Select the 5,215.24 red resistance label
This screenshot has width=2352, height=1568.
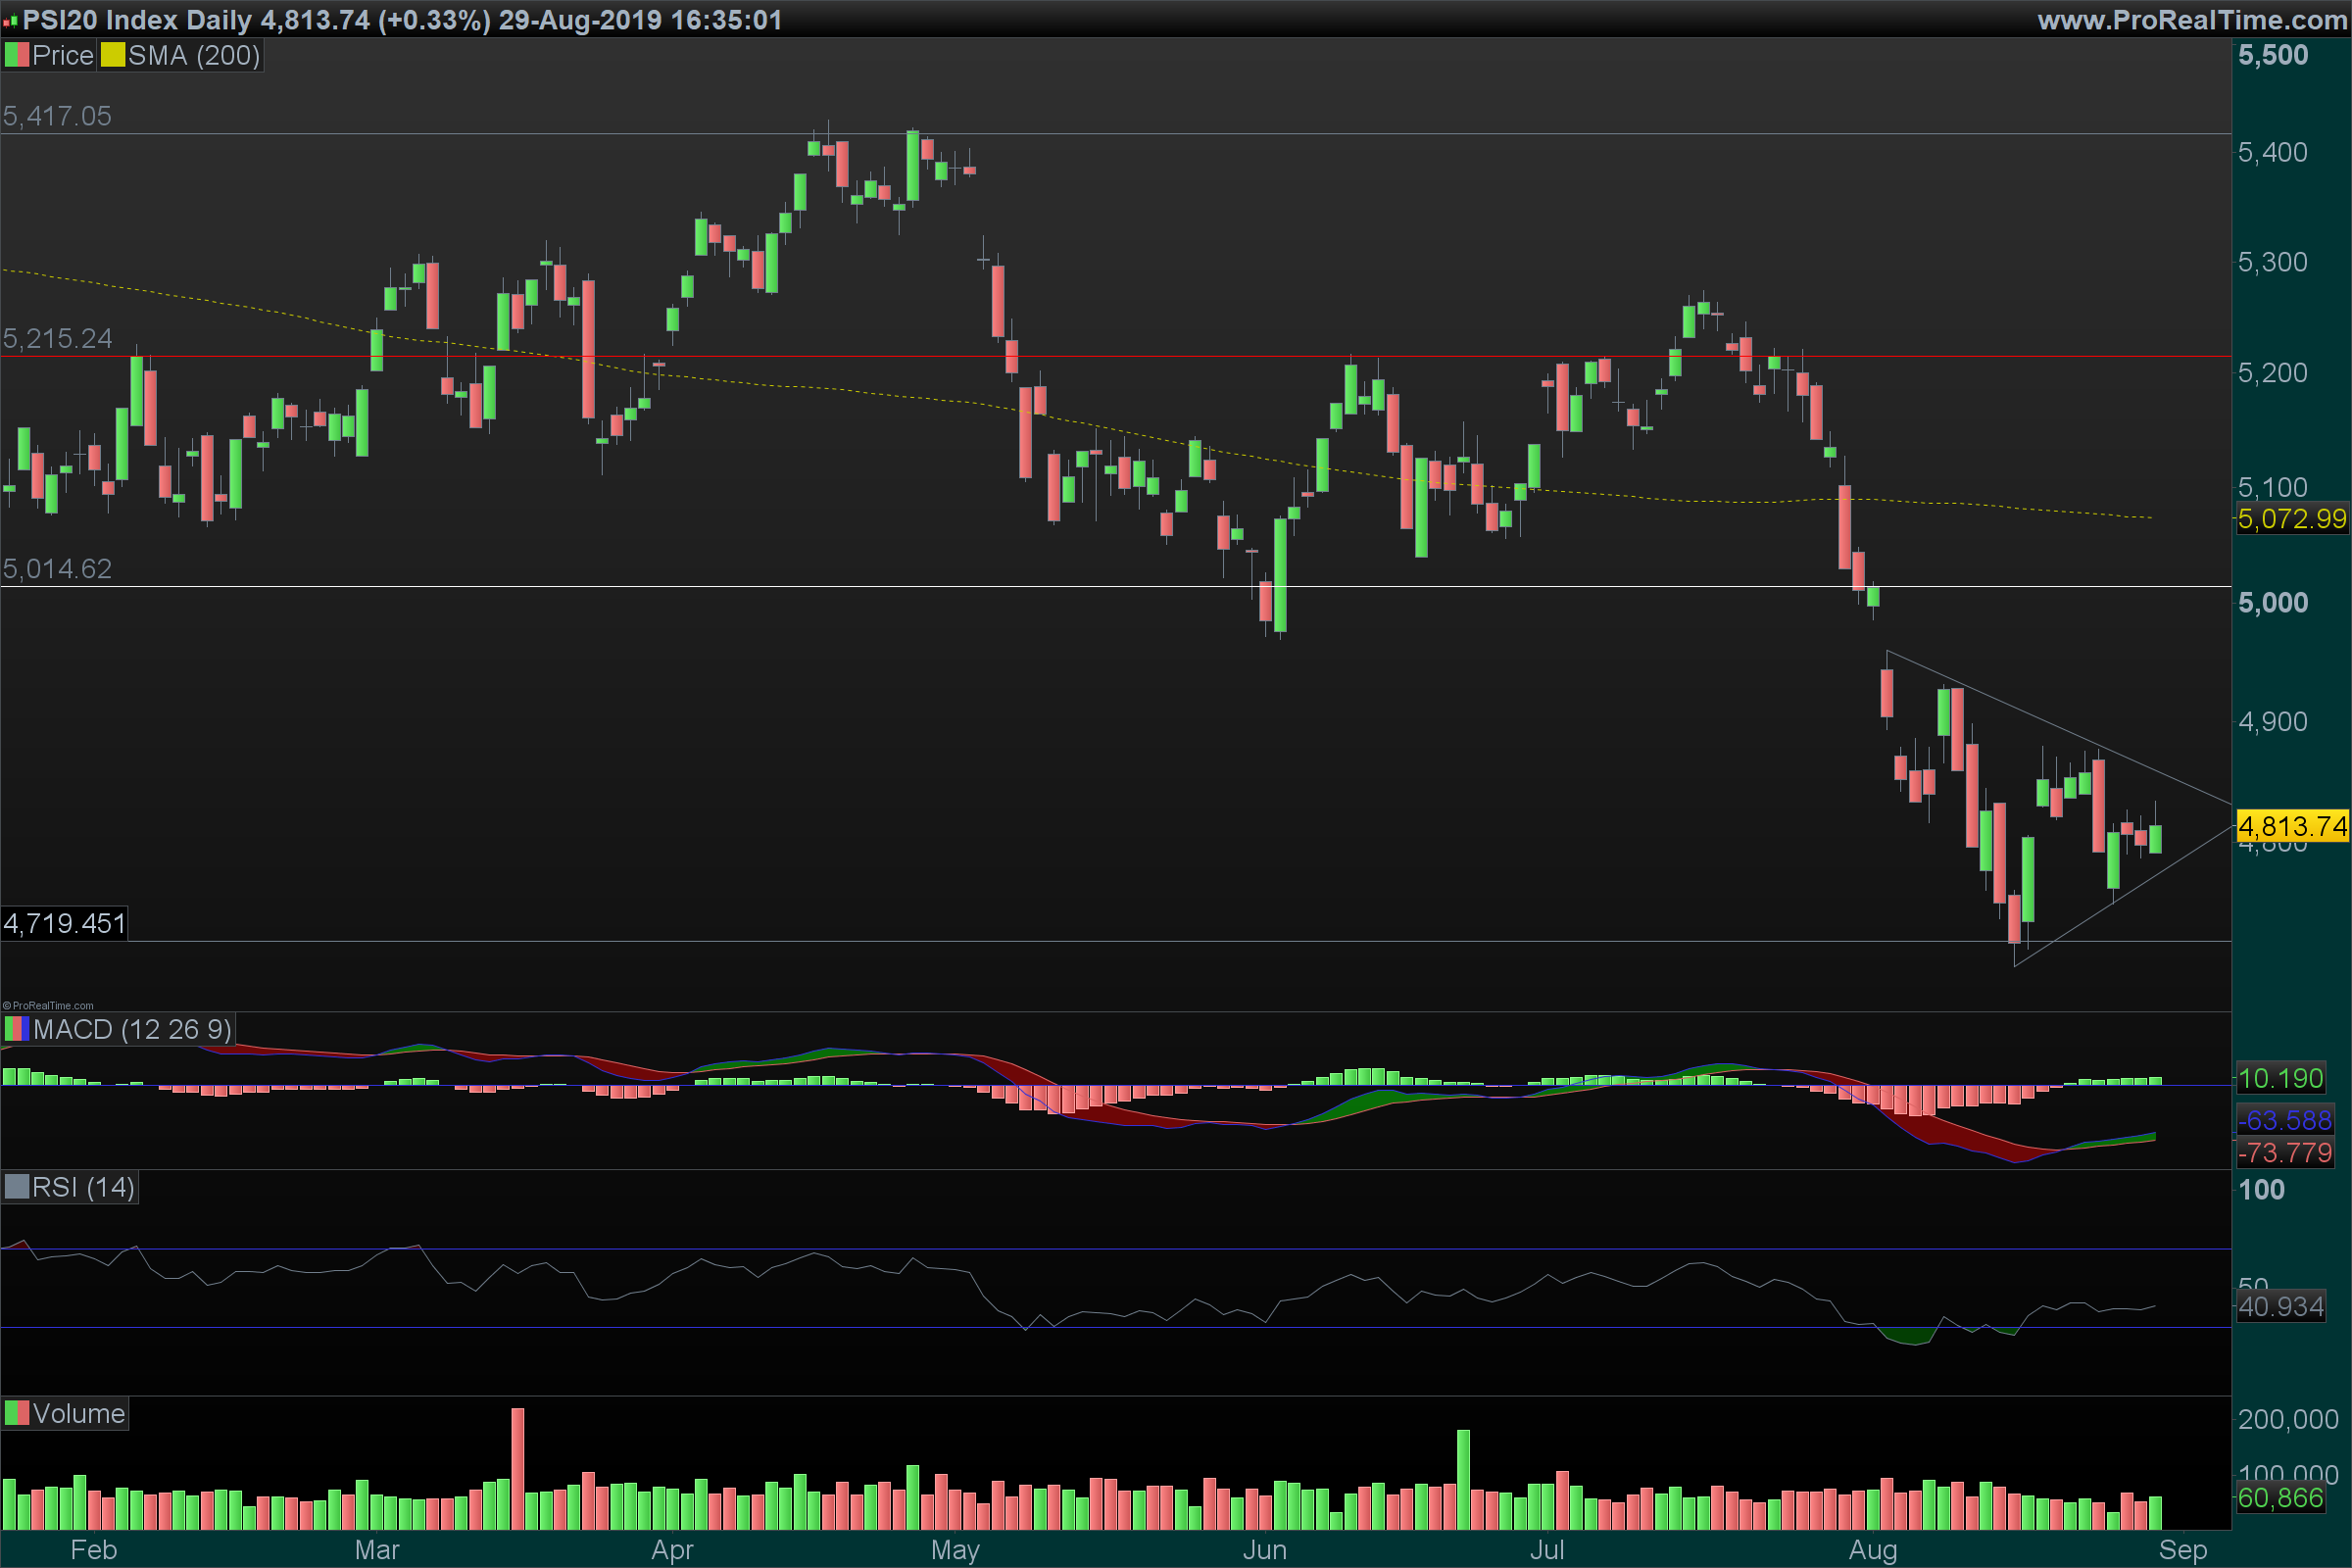click(x=57, y=338)
